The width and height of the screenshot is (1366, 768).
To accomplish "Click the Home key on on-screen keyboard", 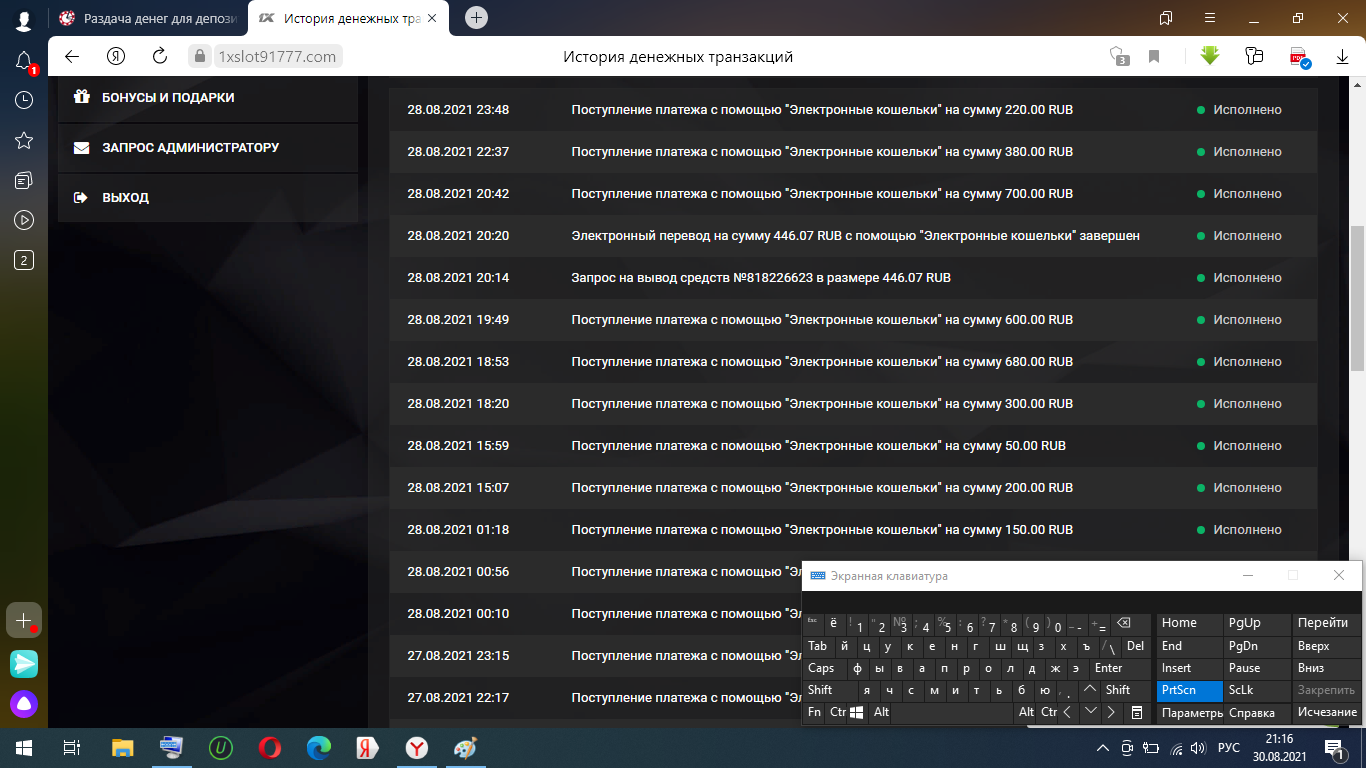I will tap(1190, 623).
